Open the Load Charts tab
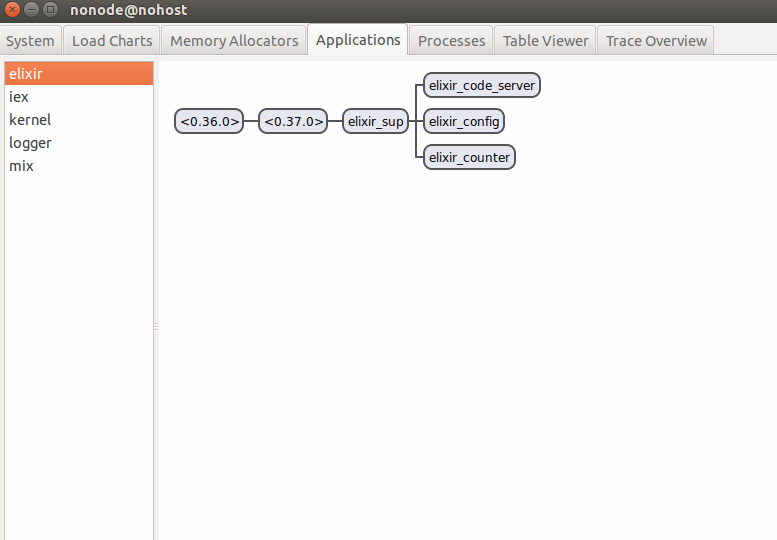Image resolution: width=777 pixels, height=540 pixels. click(x=112, y=41)
